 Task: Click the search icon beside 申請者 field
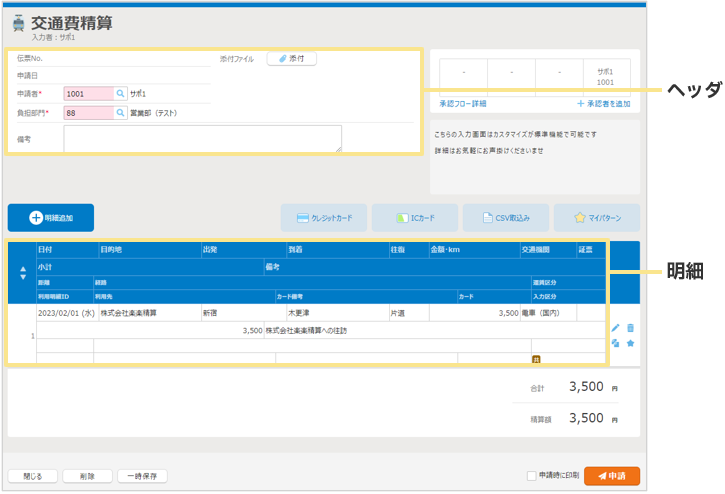click(120, 93)
